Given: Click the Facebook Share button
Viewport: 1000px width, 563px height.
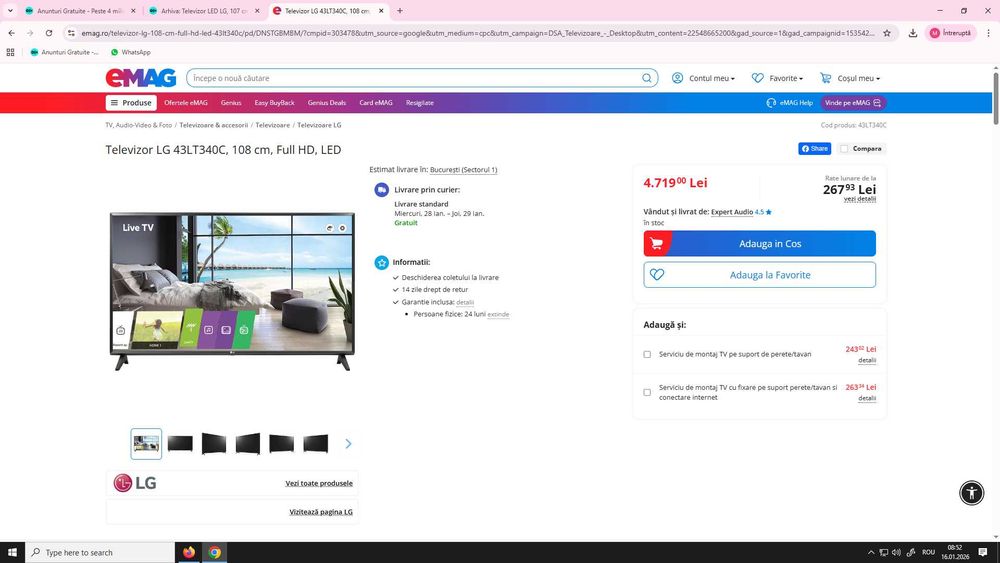Looking at the screenshot, I should point(814,149).
